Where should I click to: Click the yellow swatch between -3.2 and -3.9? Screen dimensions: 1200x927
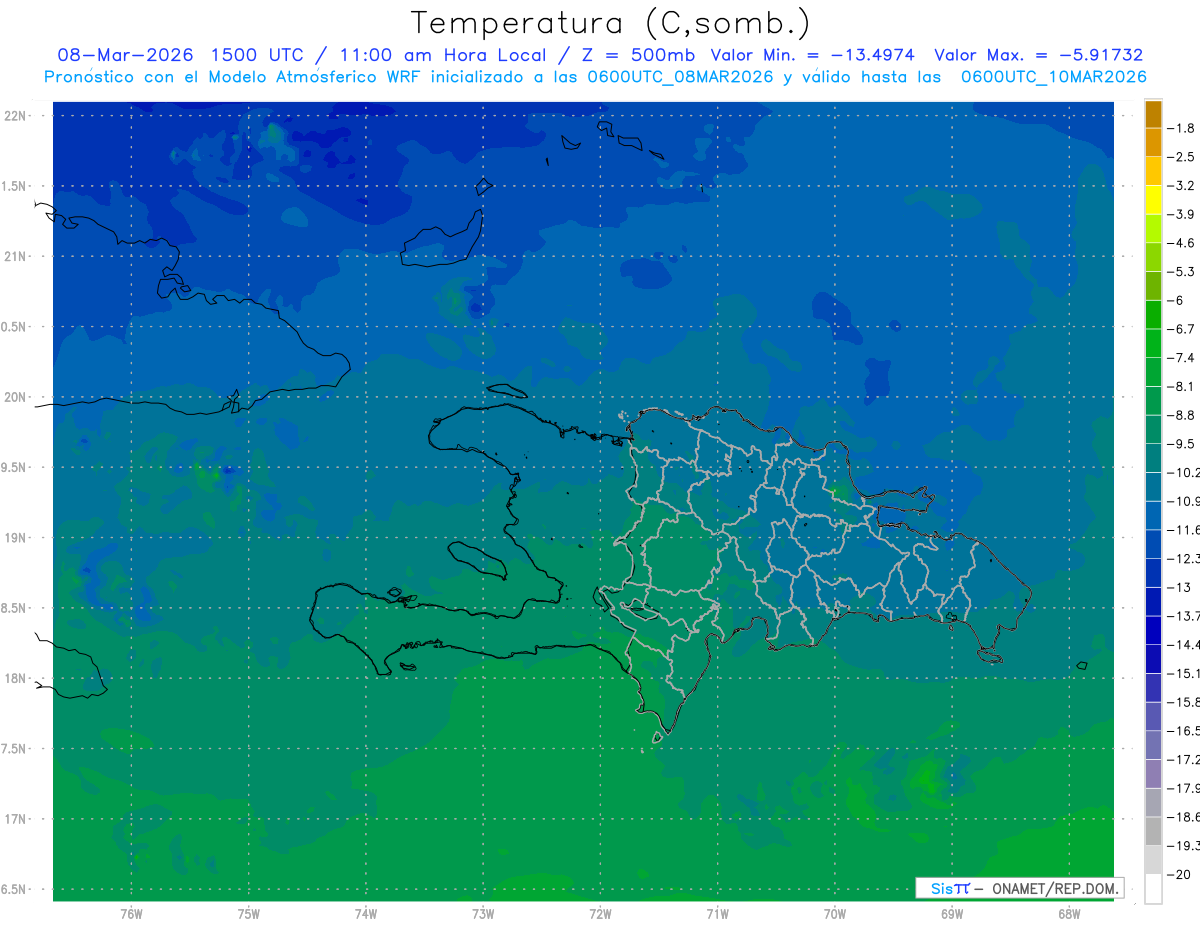1153,200
